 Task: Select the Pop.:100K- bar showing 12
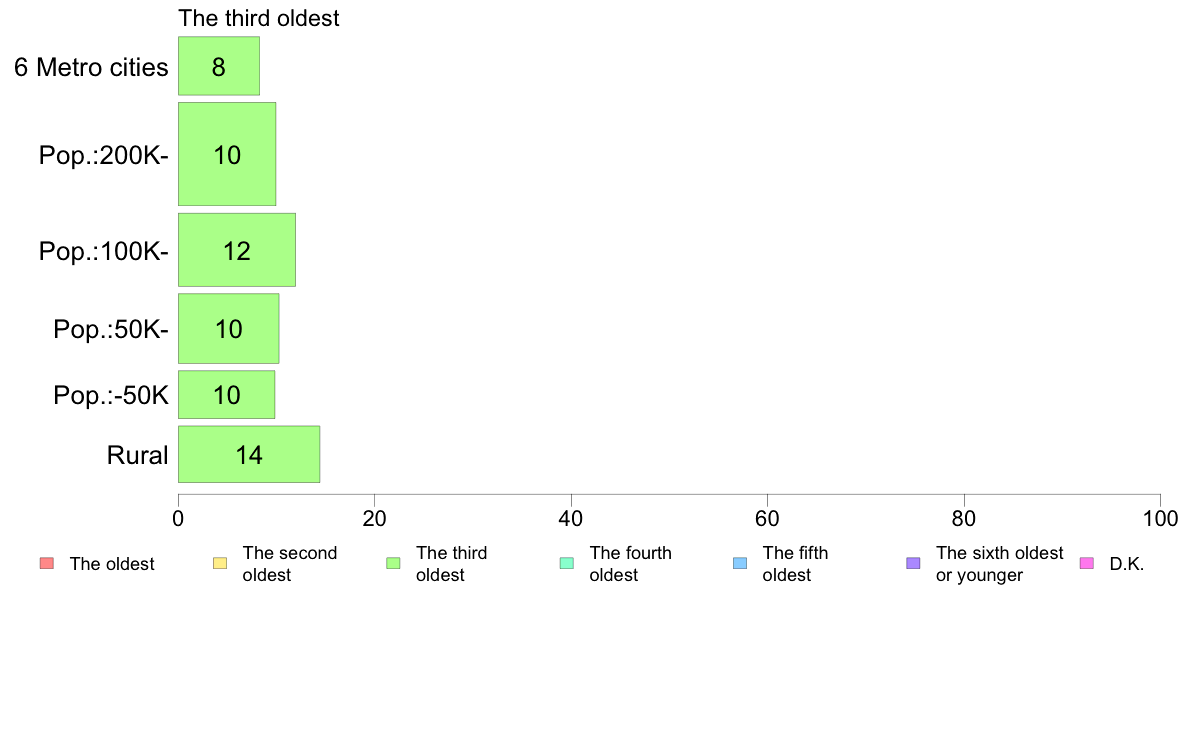(x=237, y=250)
